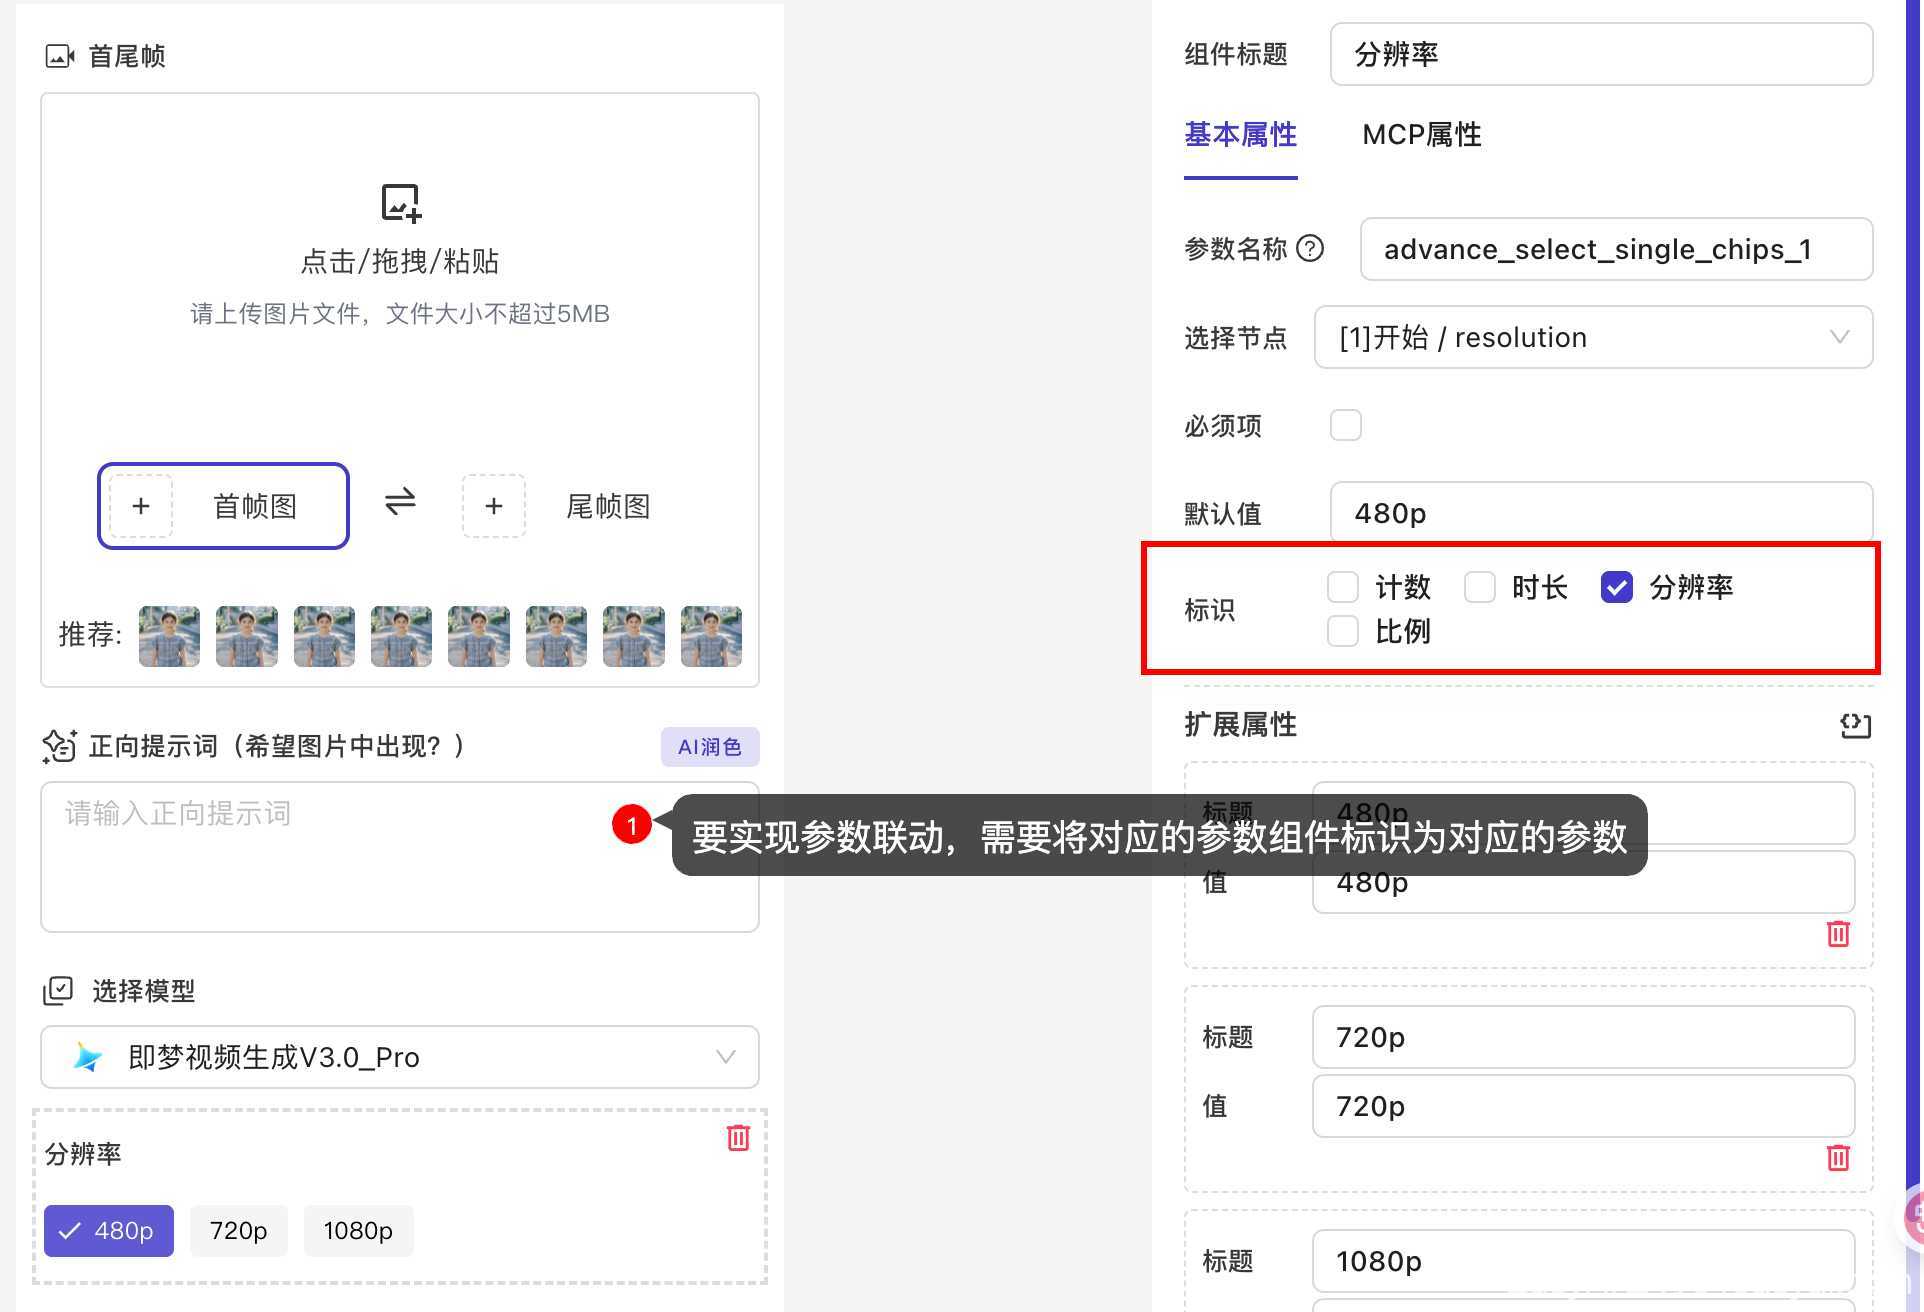This screenshot has width=1924, height=1312.
Task: Uncheck the 分辨率 identifier checkbox
Action: pos(1616,587)
